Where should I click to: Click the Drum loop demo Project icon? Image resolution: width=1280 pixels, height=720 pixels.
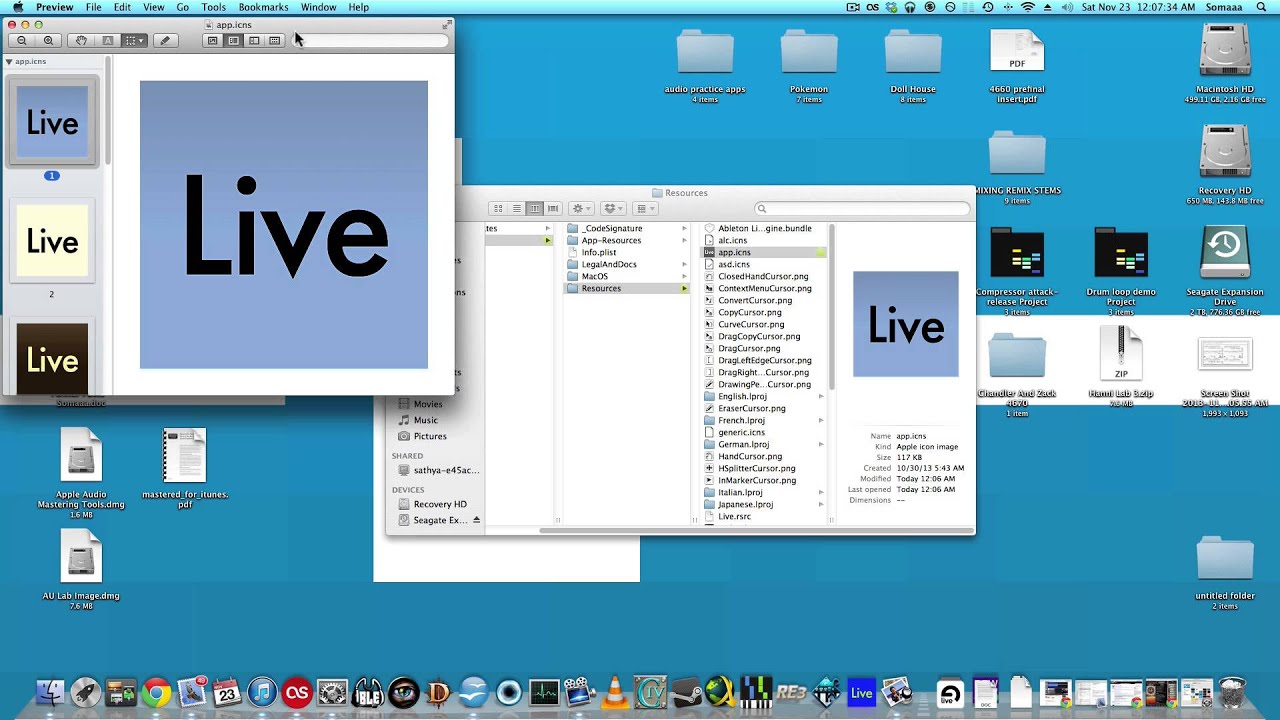1121,255
